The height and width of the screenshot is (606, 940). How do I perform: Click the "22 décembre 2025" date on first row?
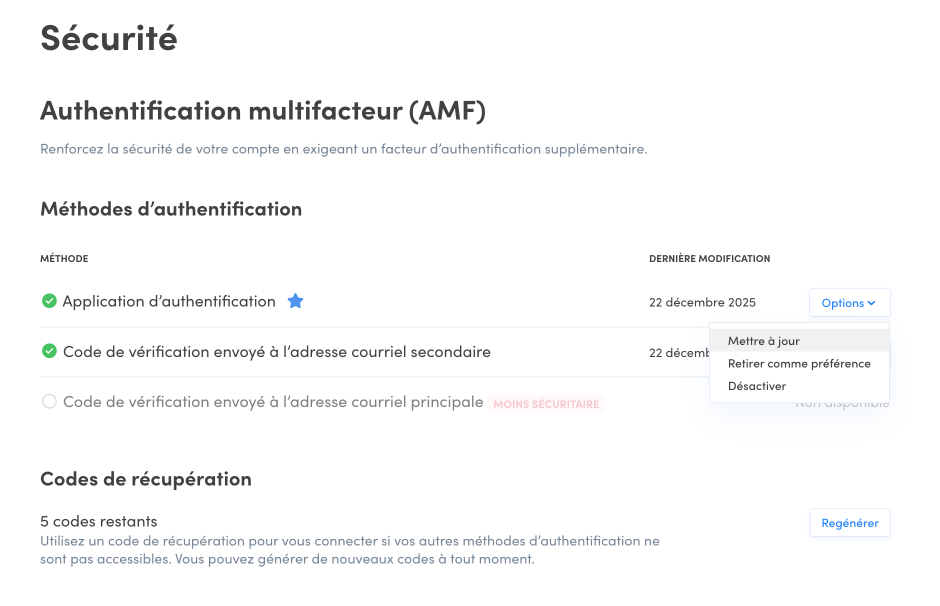pos(702,303)
